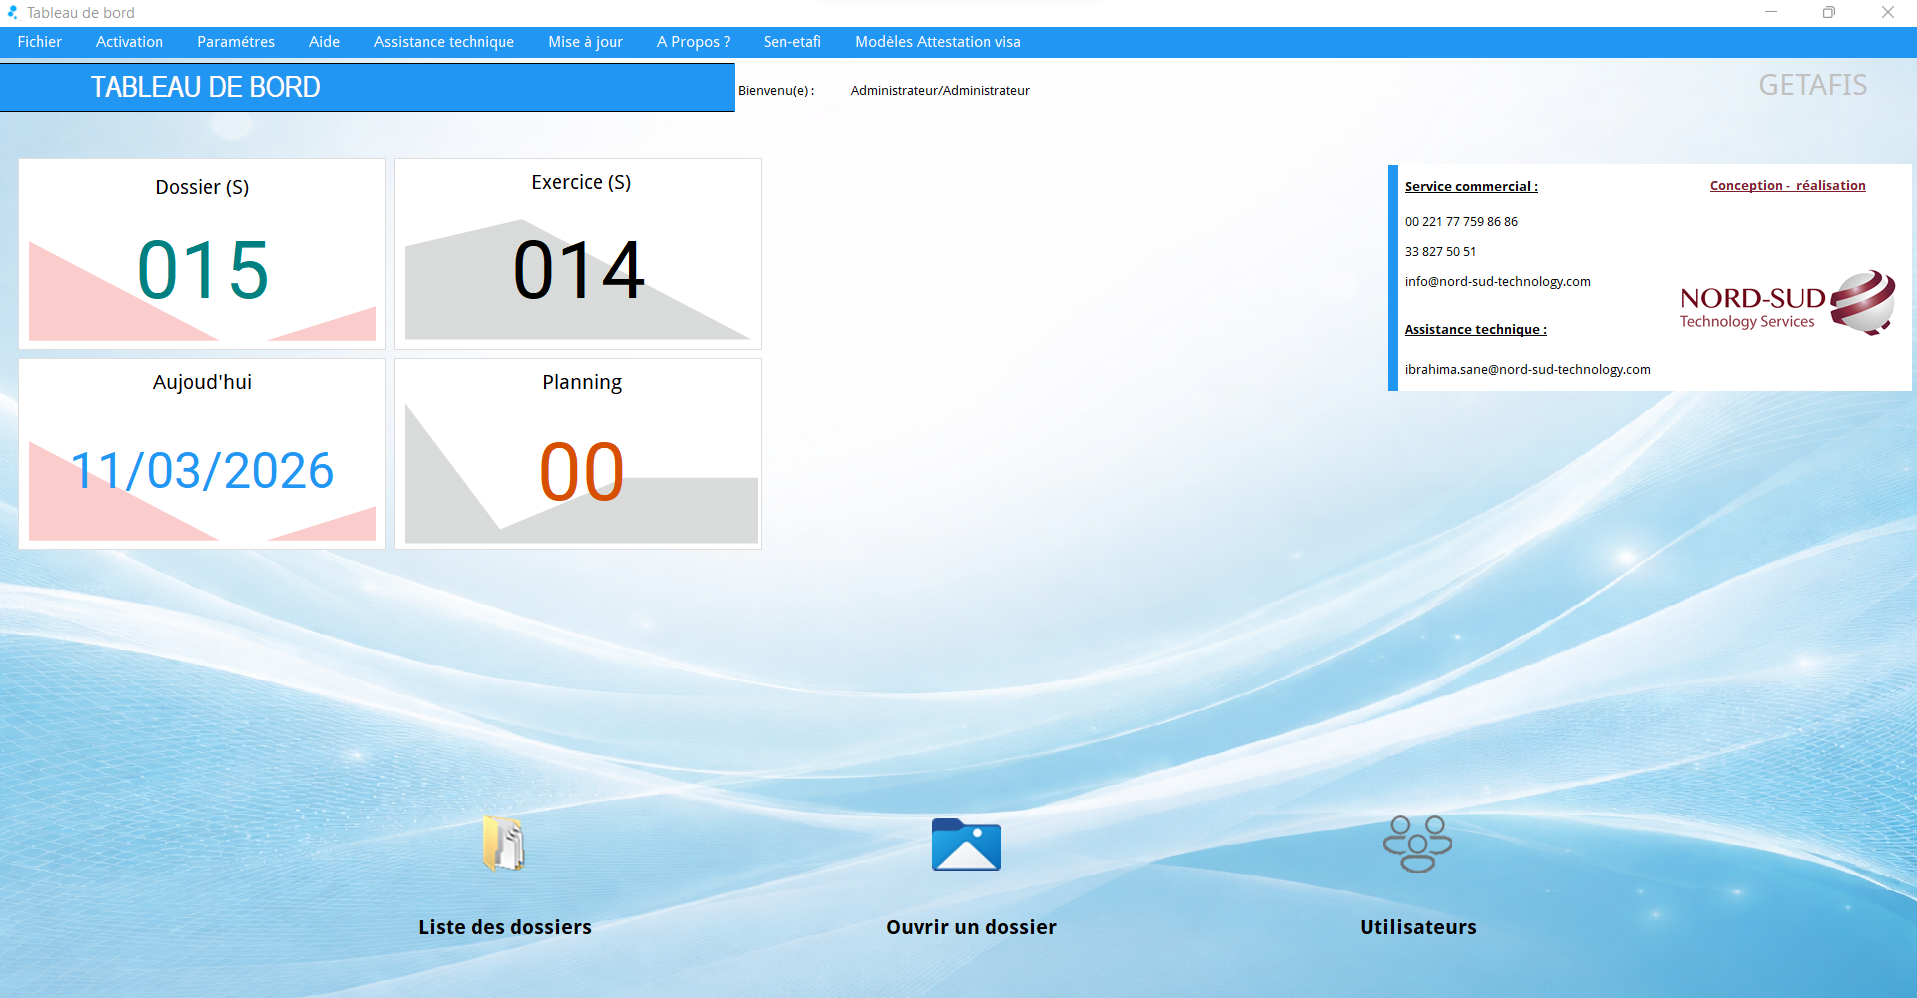1917x998 pixels.
Task: Click the Aujoud'hui date tile
Action: 202,454
